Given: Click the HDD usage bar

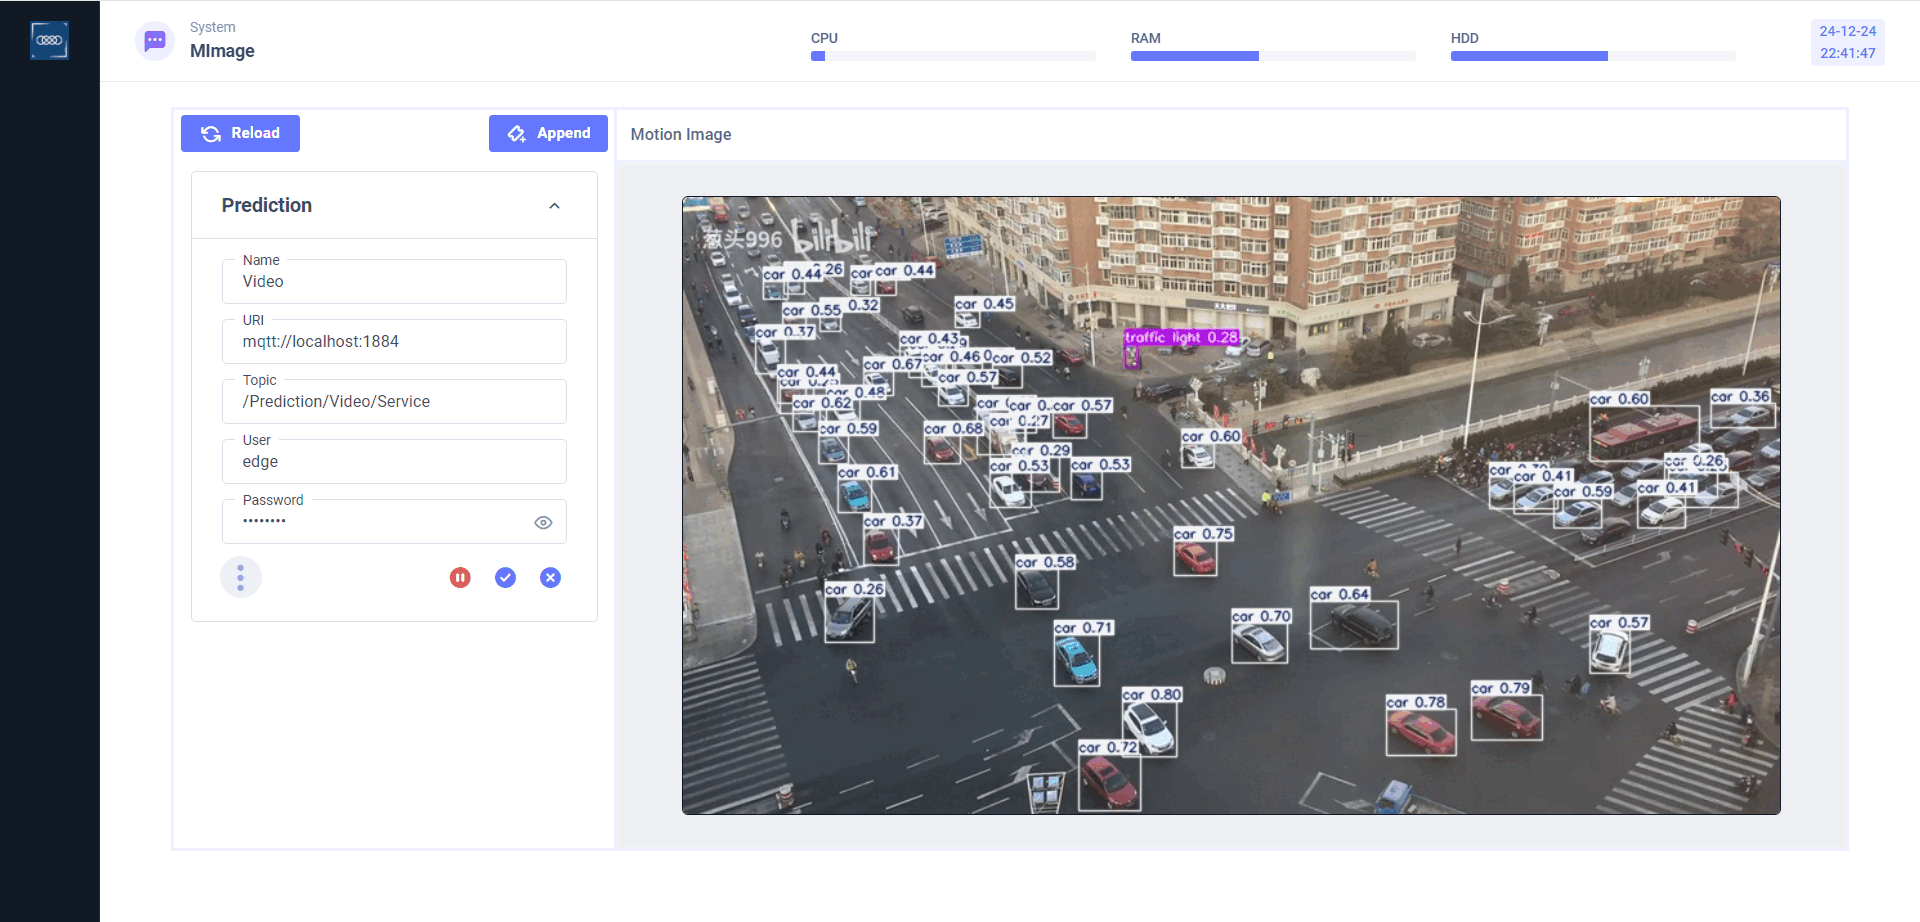Looking at the screenshot, I should [x=1593, y=56].
